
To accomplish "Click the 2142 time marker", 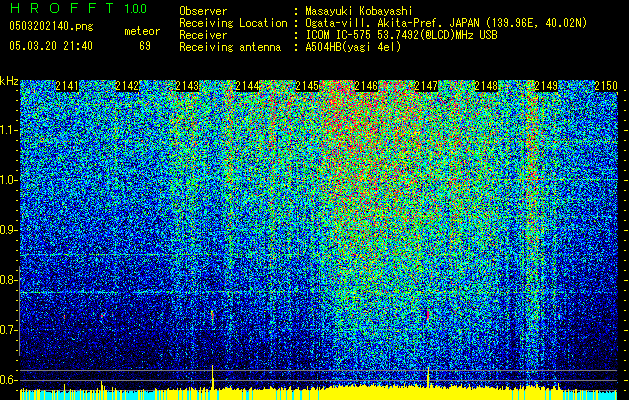I will [x=127, y=85].
